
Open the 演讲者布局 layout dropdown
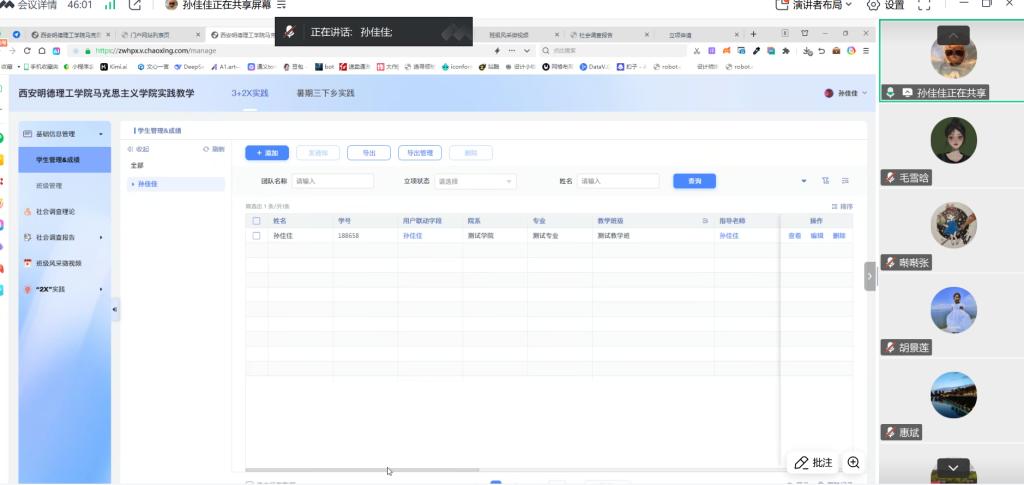pos(814,5)
